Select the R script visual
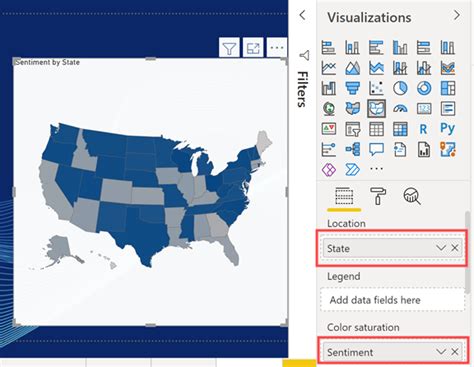474x367 pixels. pyautogui.click(x=423, y=129)
